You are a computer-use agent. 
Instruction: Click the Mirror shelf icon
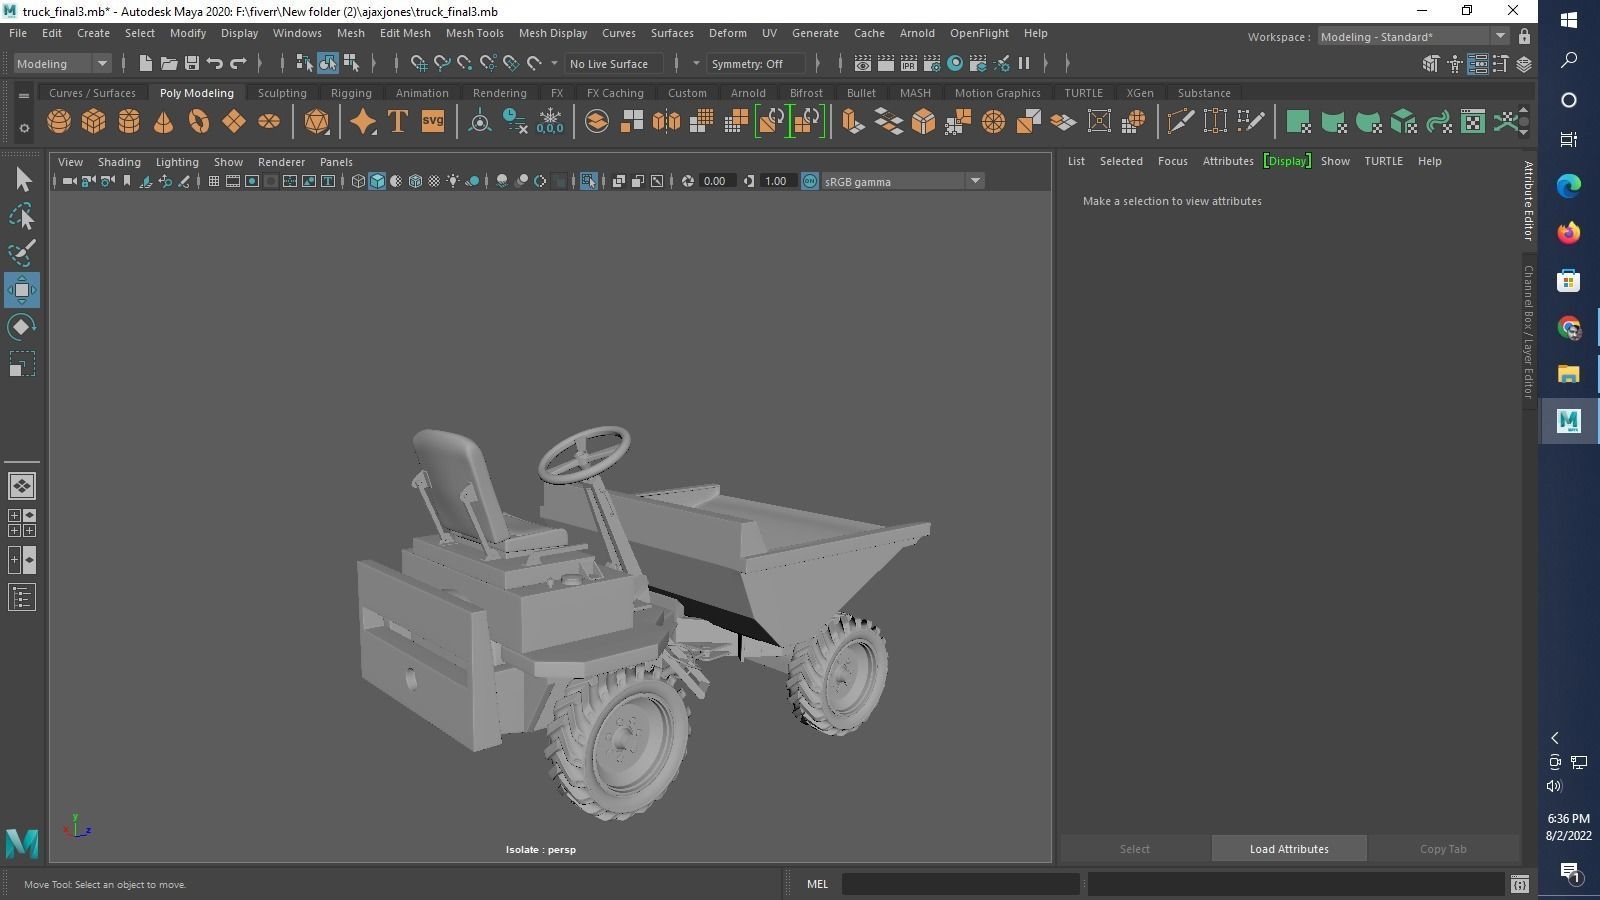coord(666,122)
